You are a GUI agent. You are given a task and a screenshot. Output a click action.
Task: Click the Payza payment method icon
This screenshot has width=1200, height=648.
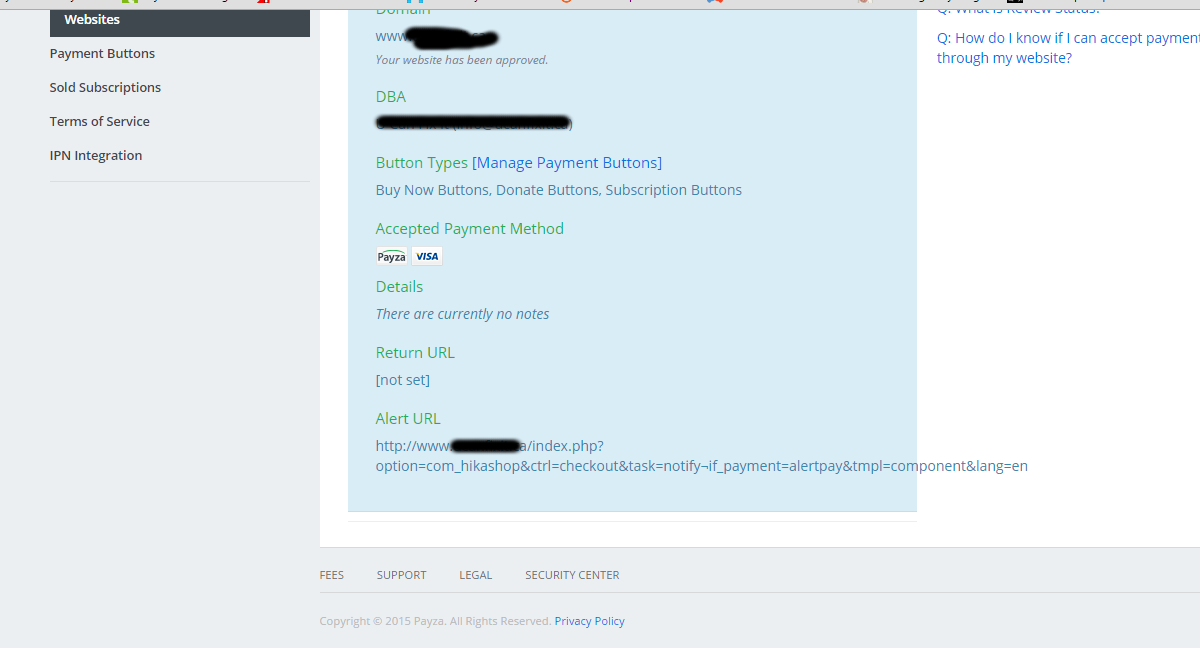[392, 256]
